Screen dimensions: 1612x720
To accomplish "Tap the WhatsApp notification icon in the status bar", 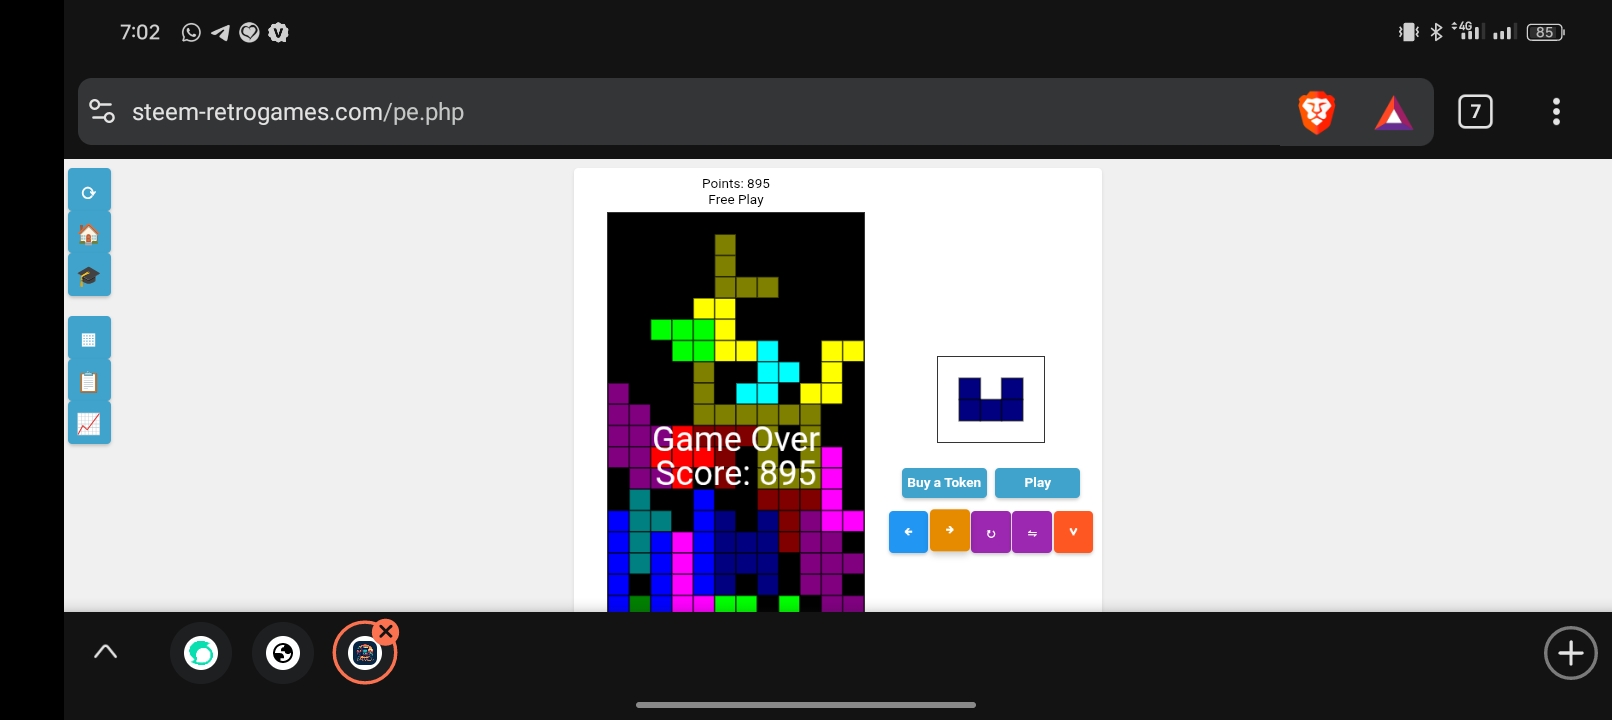I will 191,32.
